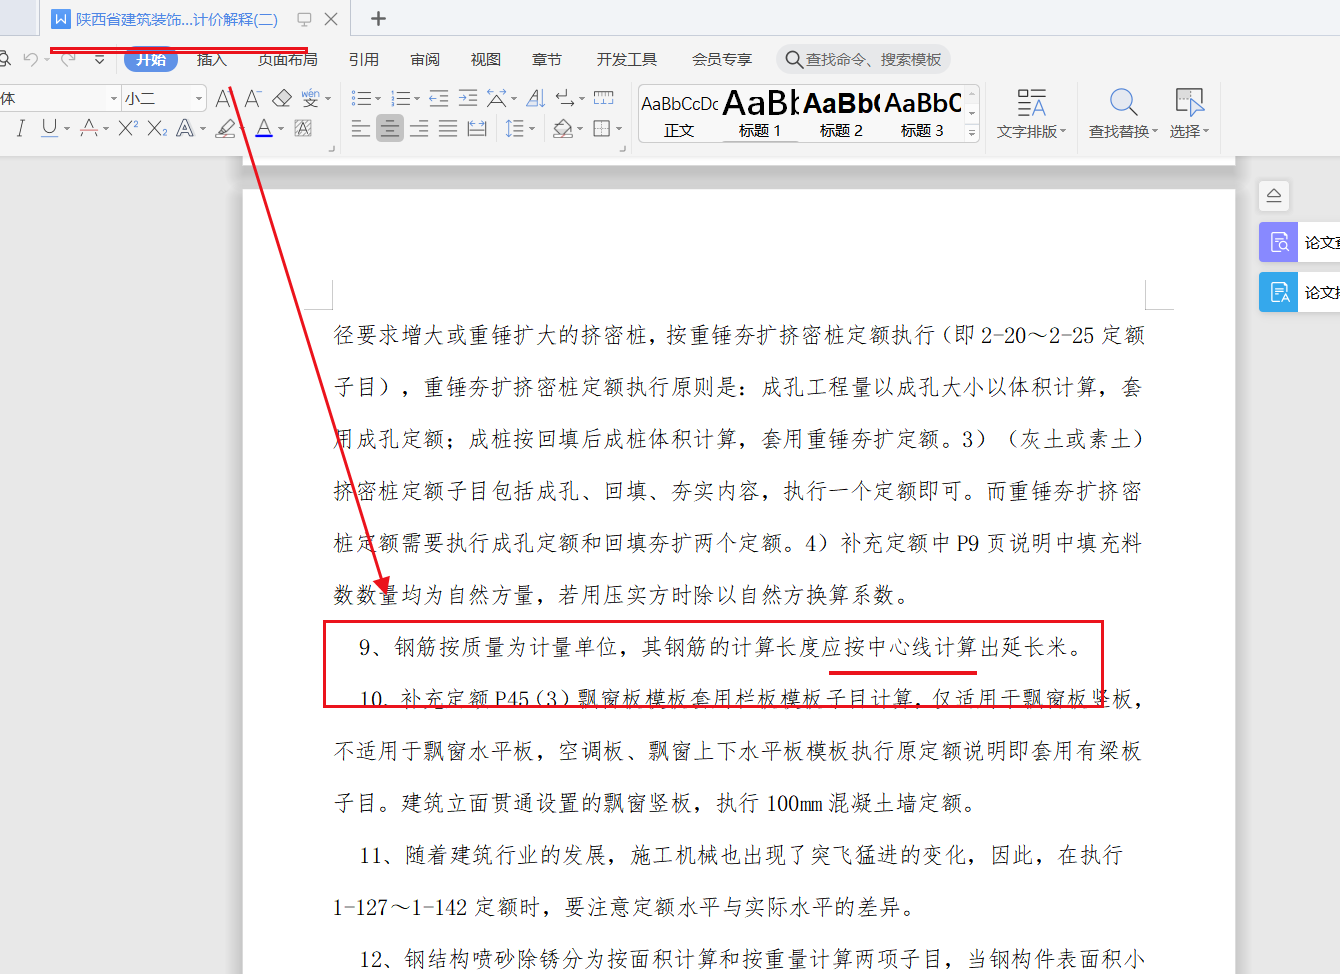The image size is (1340, 974).
Task: Open the 会员专享 tab
Action: [722, 60]
